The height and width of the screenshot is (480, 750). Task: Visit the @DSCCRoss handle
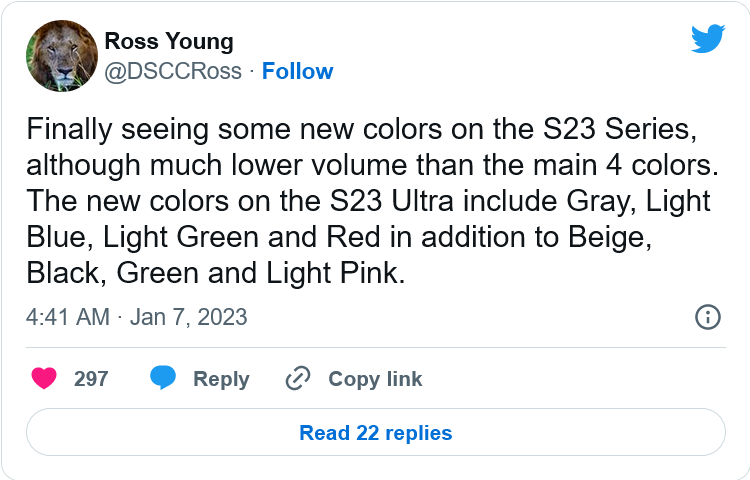(173, 71)
